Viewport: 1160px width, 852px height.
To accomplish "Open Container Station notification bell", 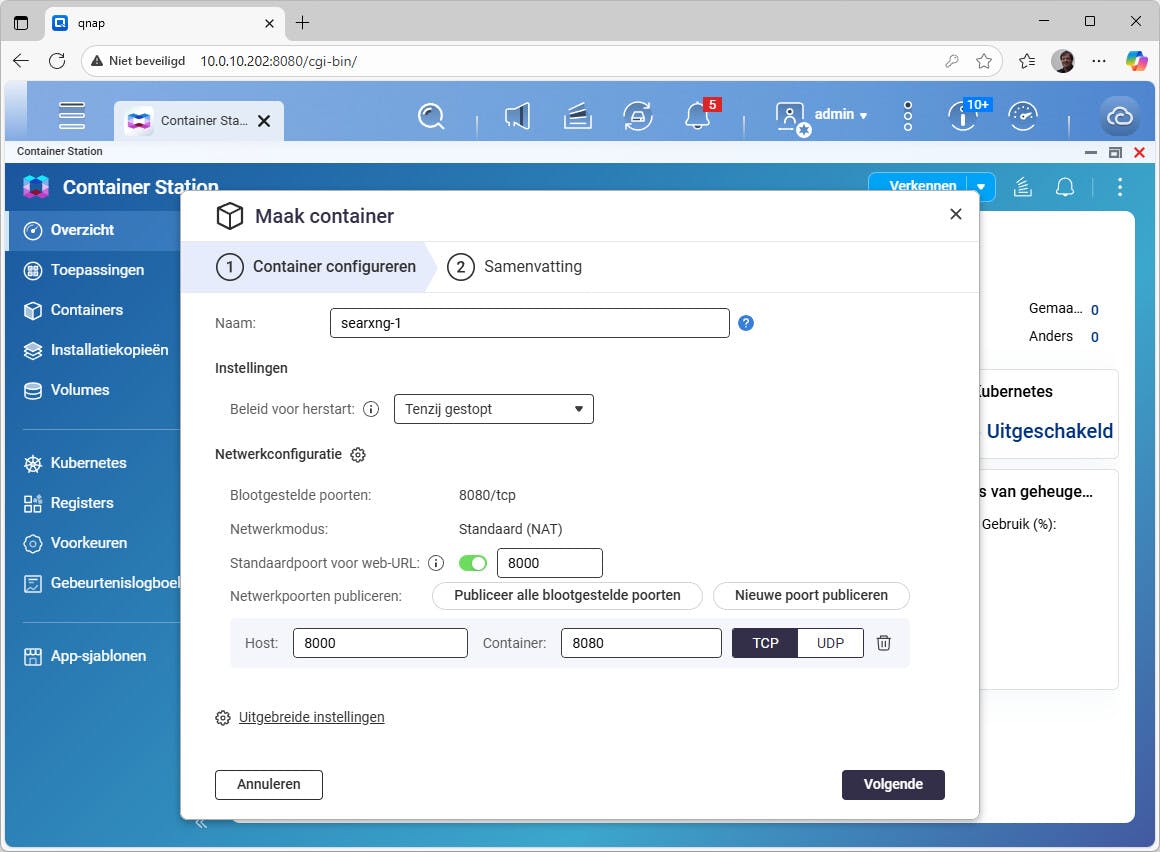I will click(1065, 187).
